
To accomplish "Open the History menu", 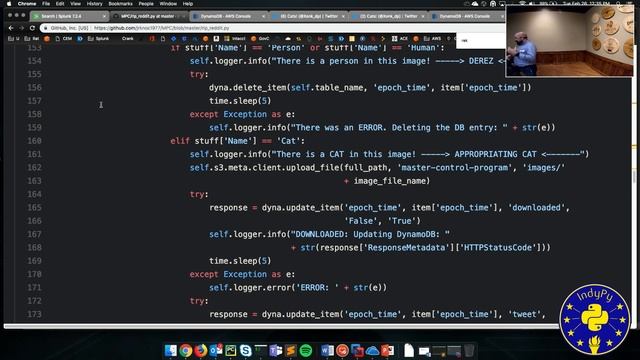I will [x=94, y=4].
